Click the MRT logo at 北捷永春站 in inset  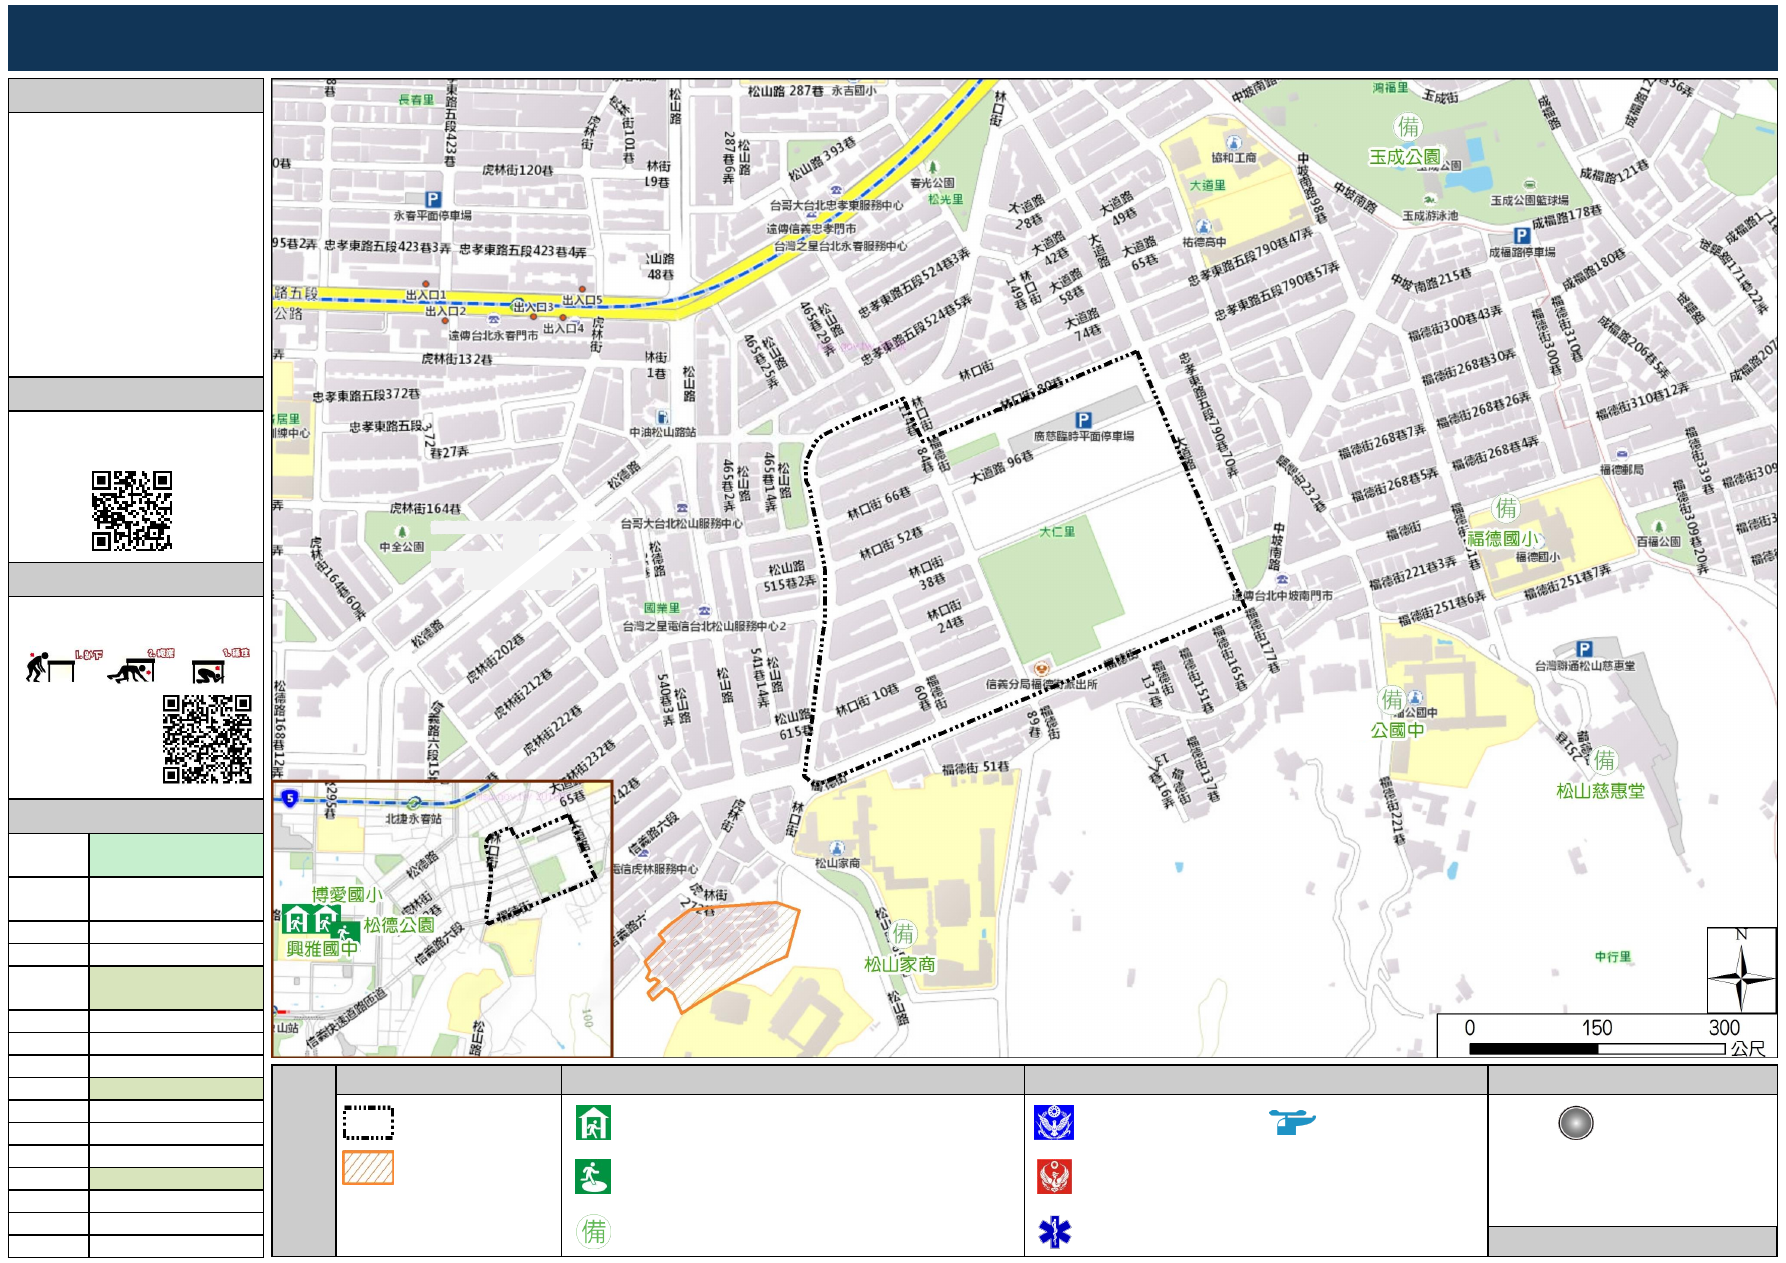click(414, 803)
